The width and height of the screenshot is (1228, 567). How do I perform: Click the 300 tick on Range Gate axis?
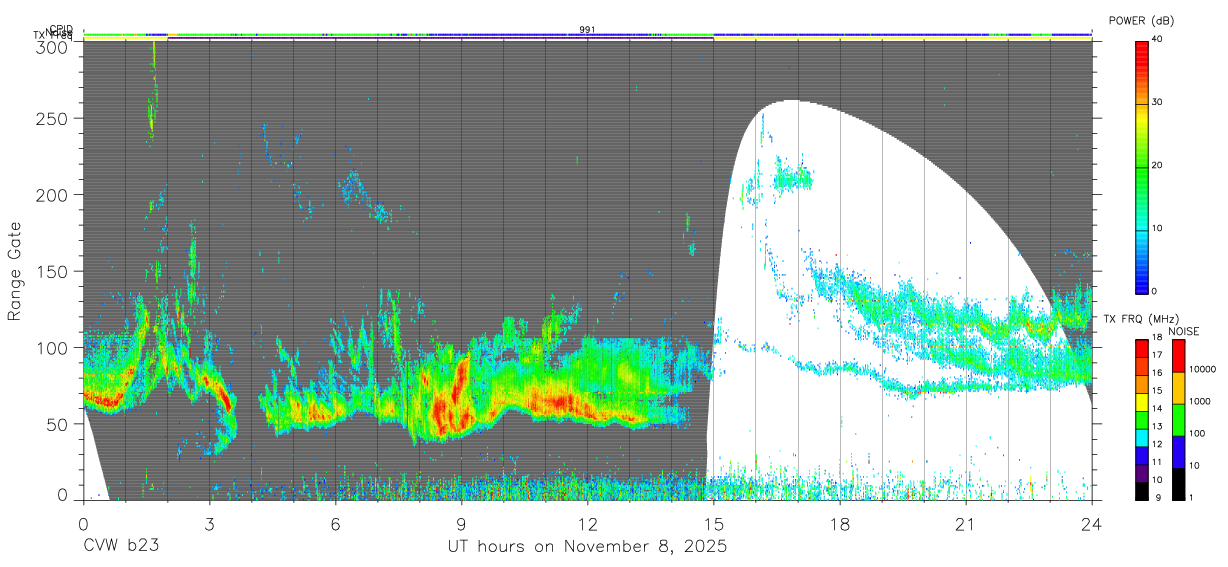coord(53,47)
